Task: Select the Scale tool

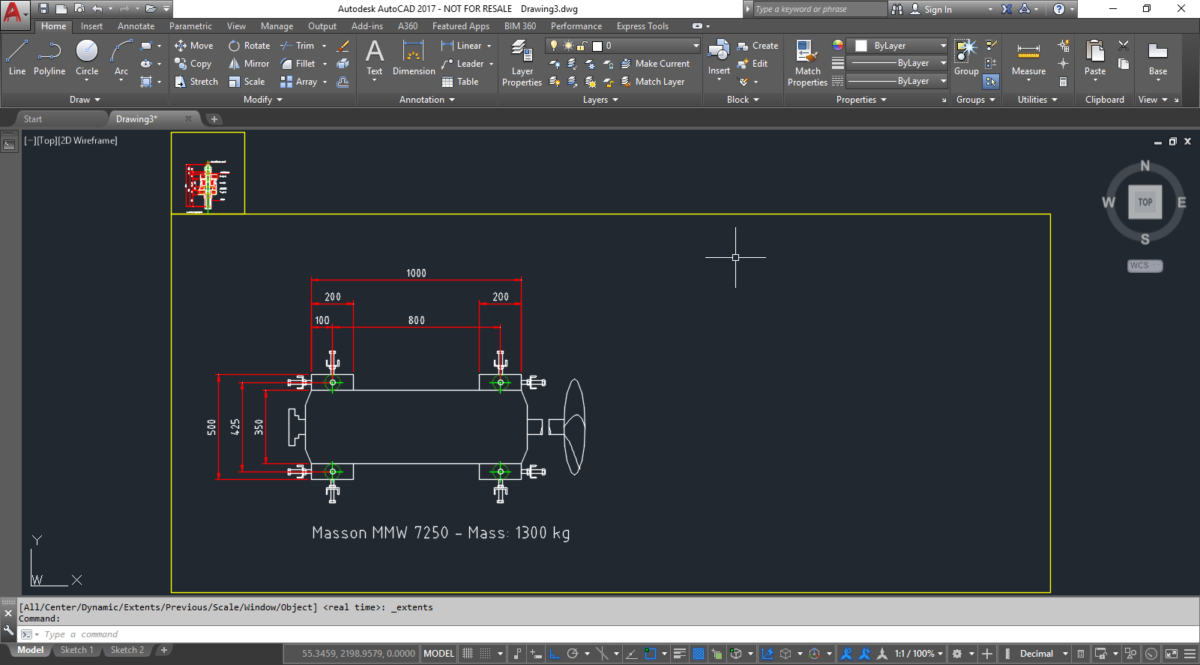Action: click(x=246, y=82)
